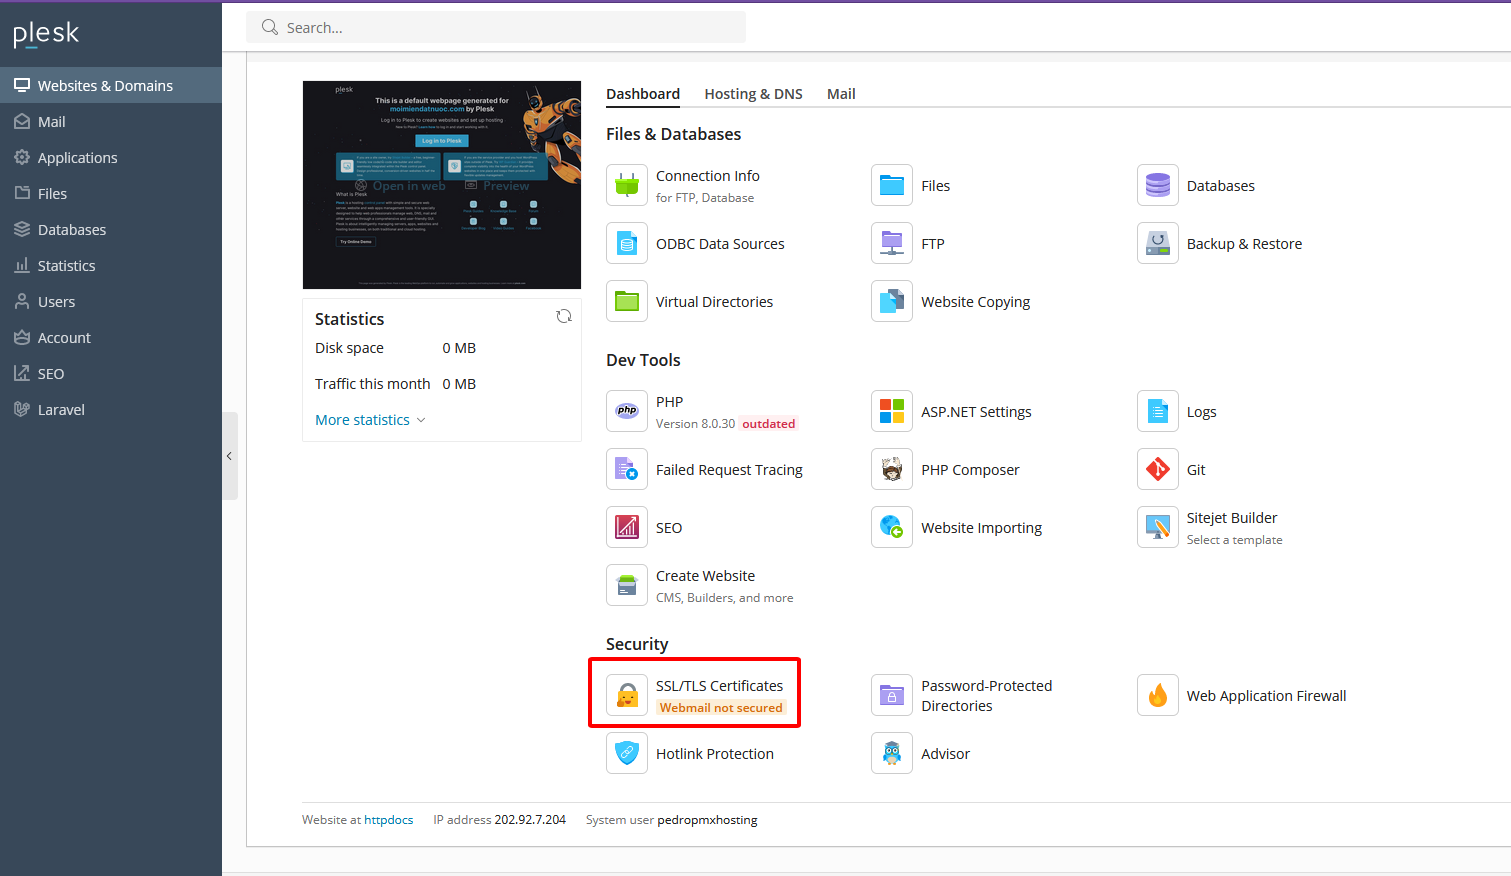Viewport: 1511px width, 876px height.
Task: Open the Git icon
Action: coord(1158,469)
